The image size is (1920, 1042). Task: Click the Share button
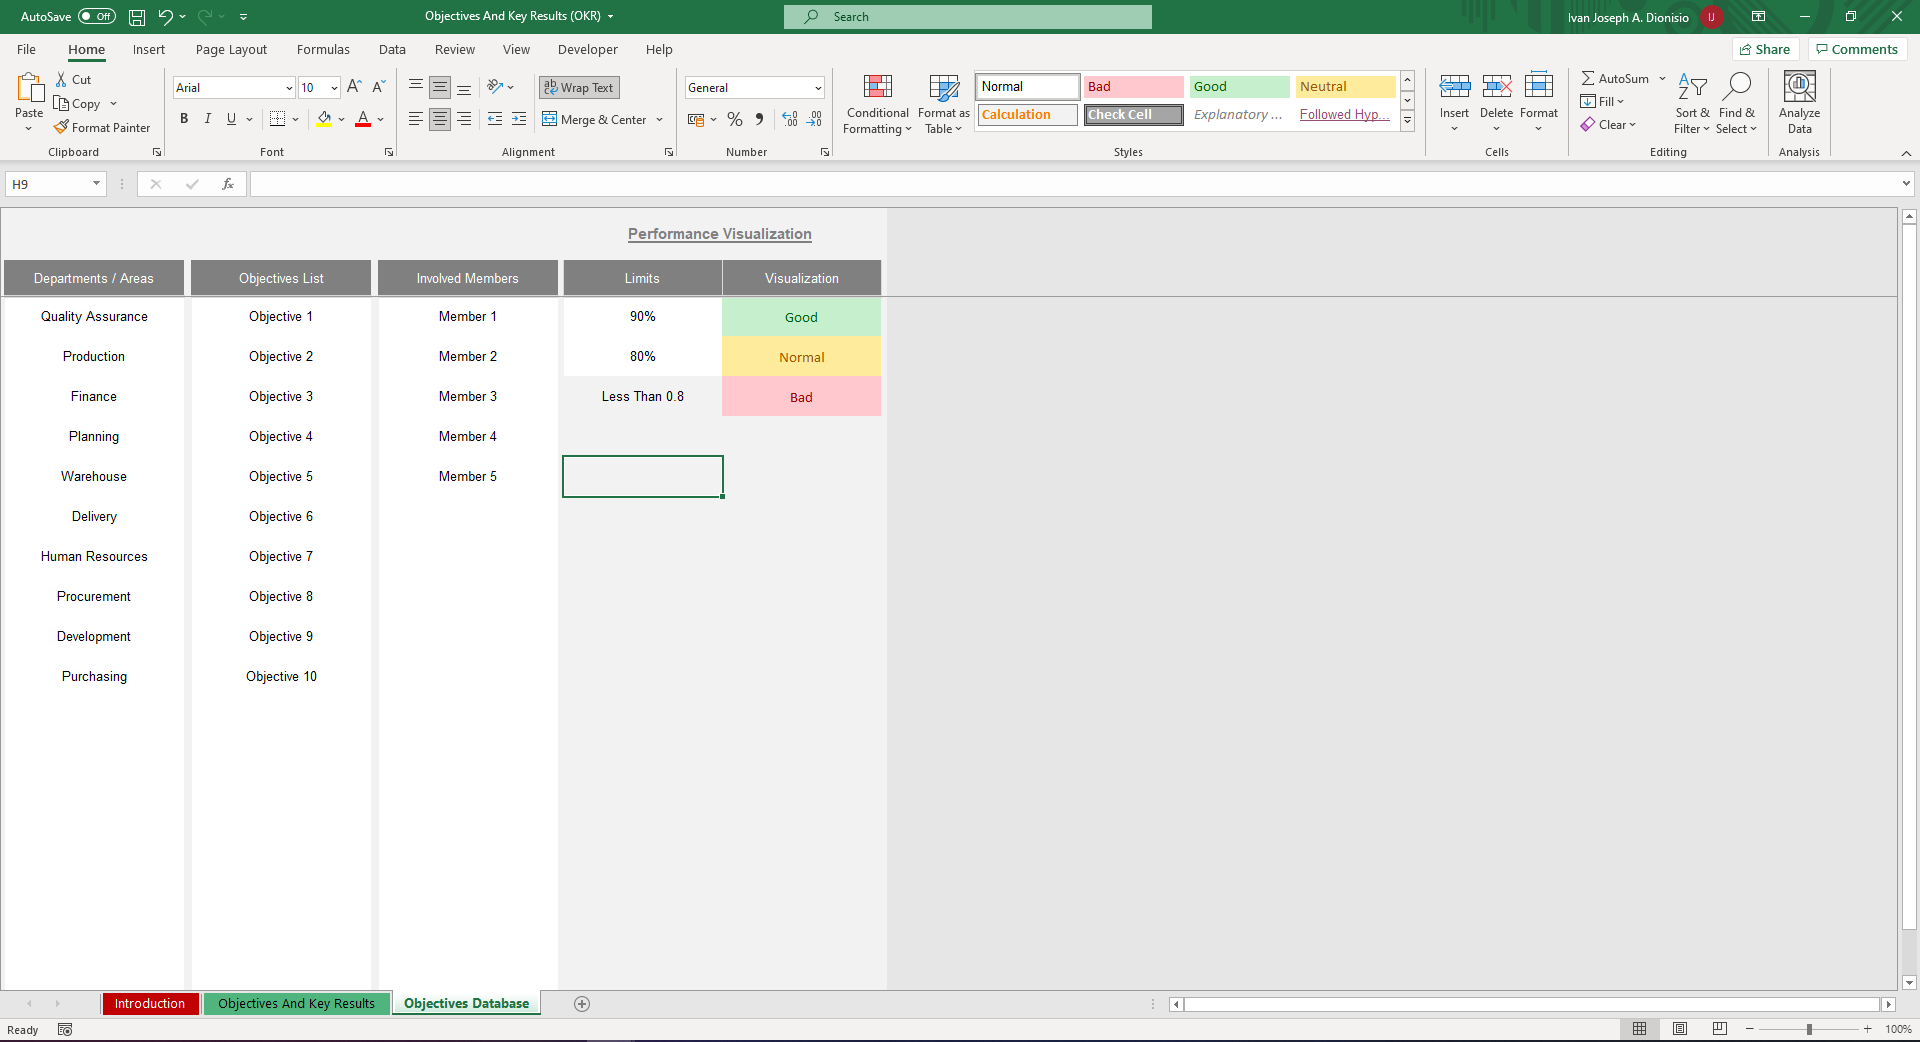pos(1765,50)
